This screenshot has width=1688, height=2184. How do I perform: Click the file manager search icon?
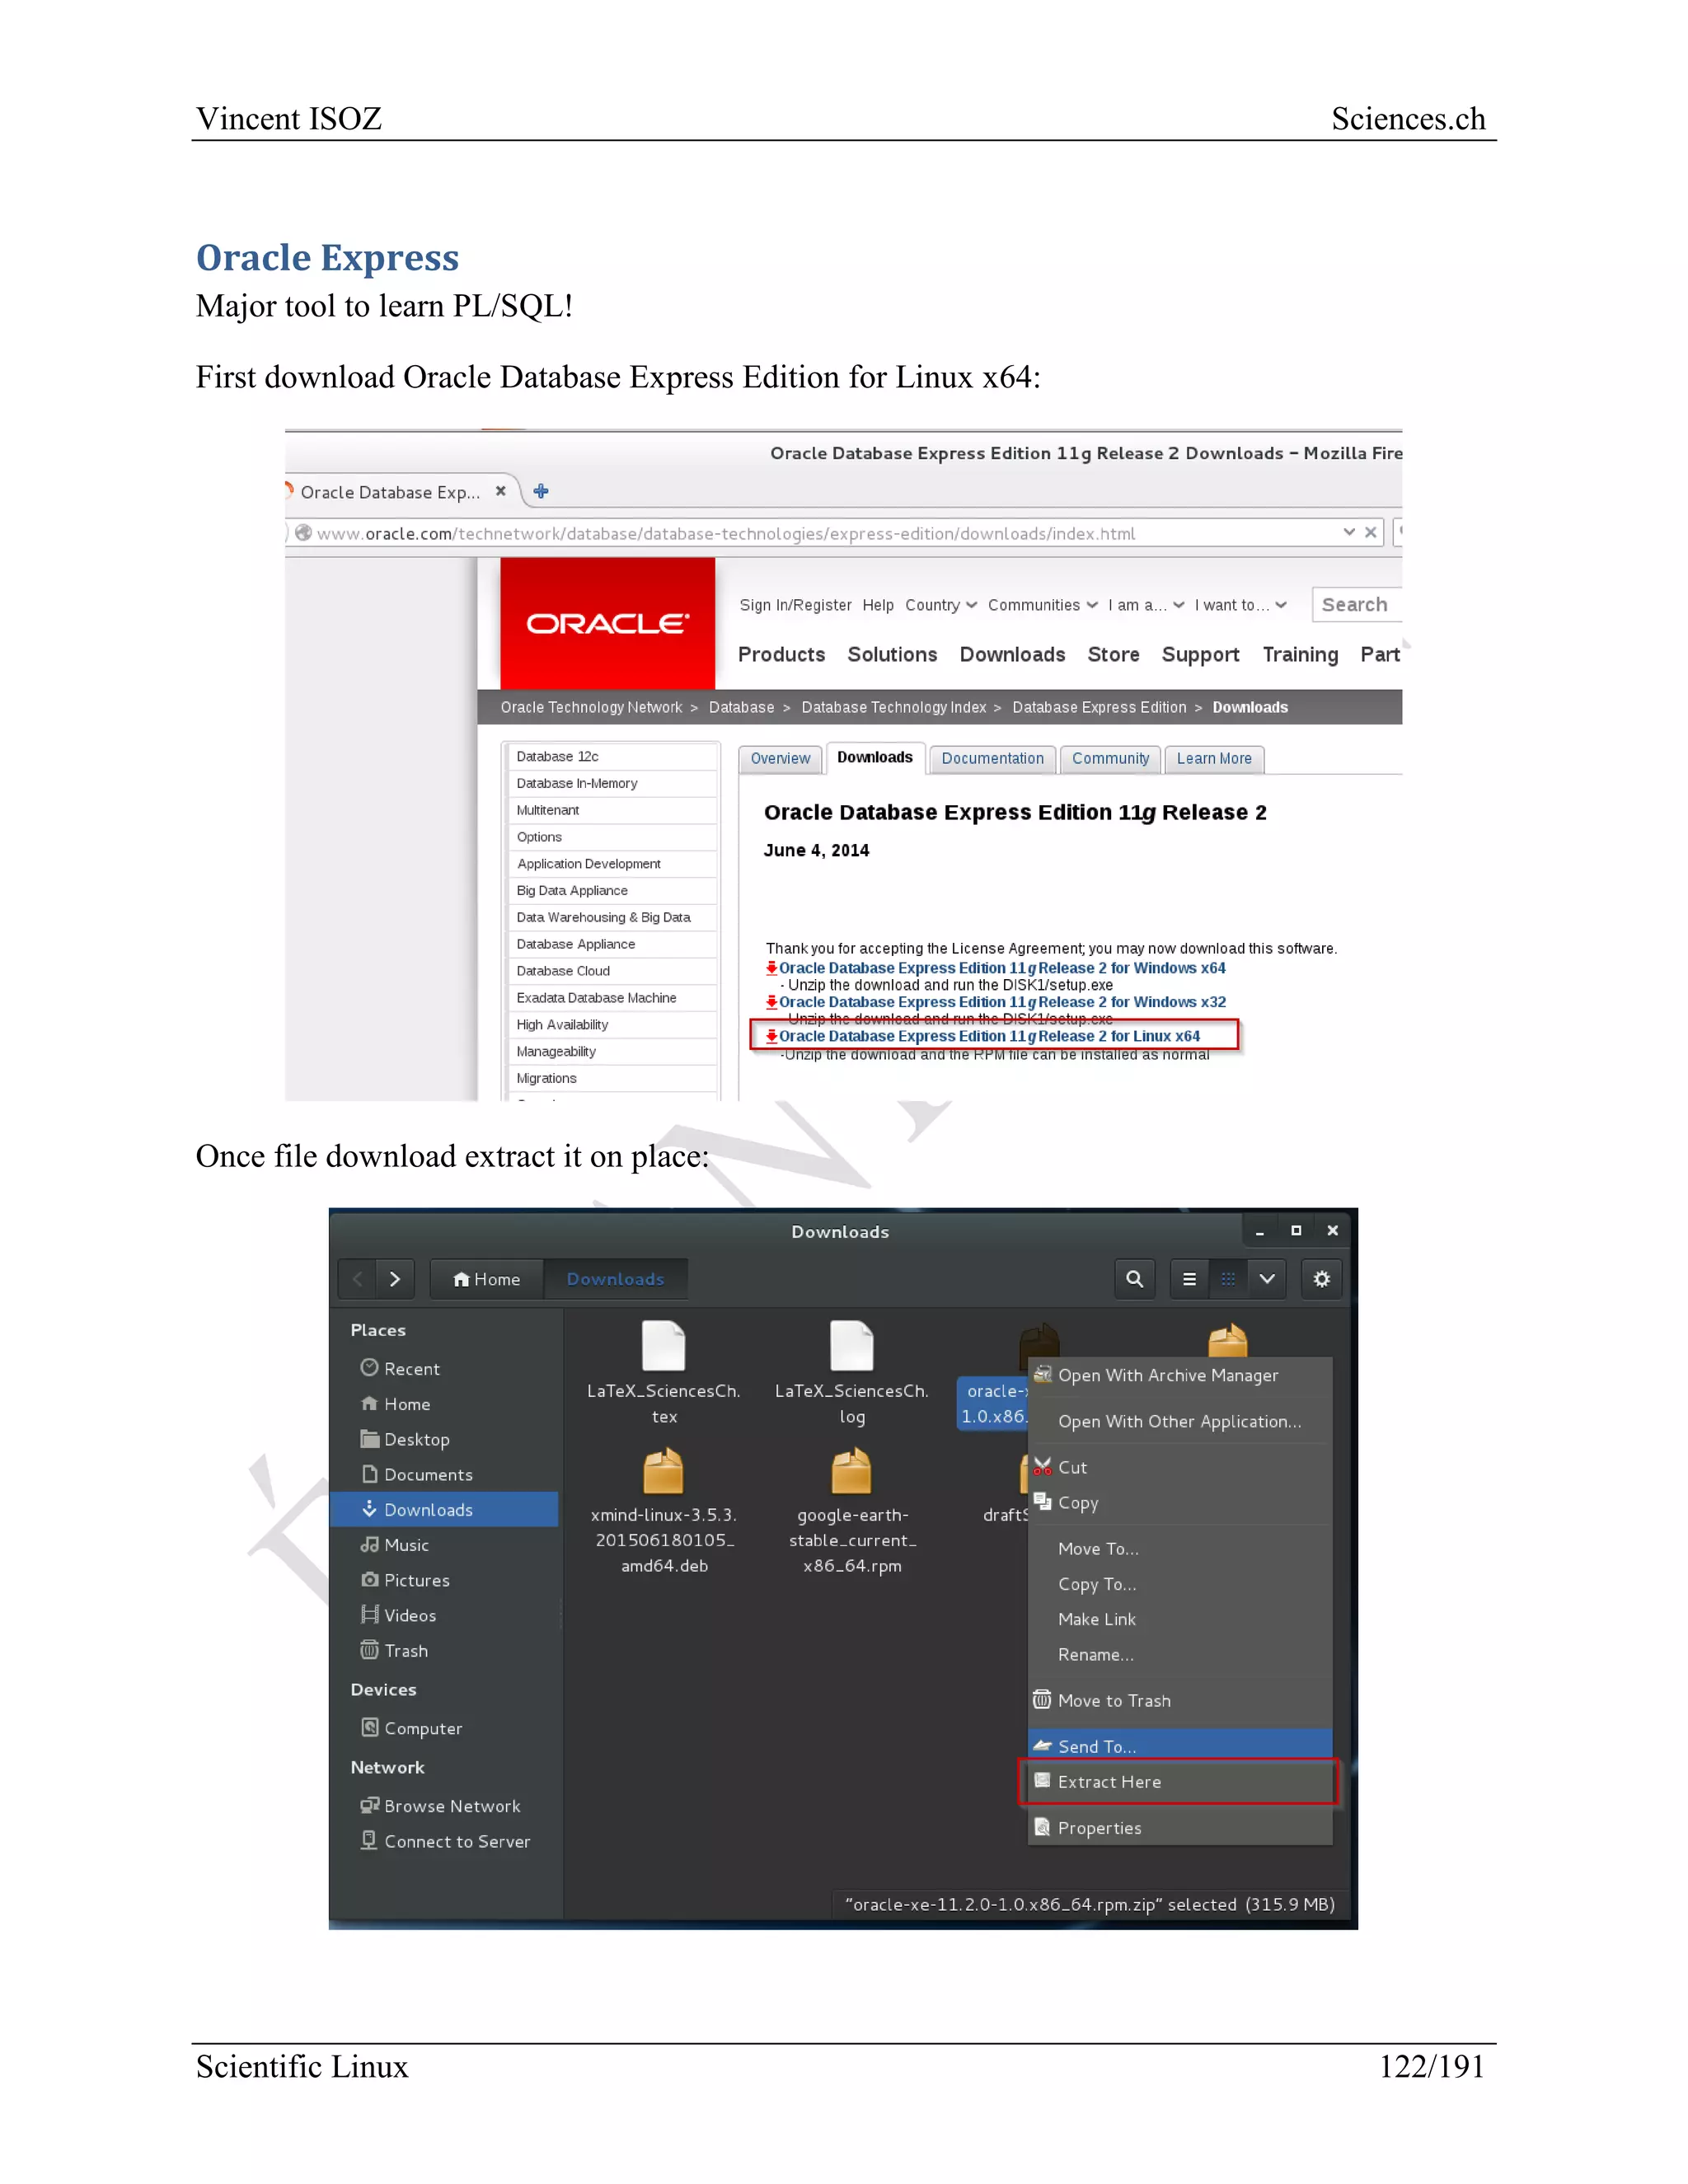point(1134,1279)
